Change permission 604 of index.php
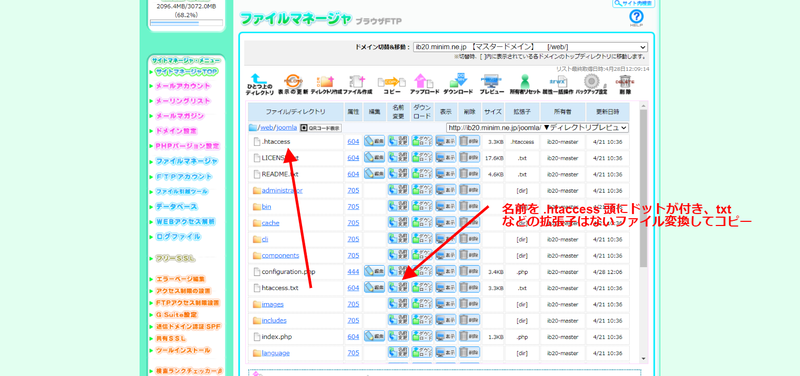Screen dimensions: 800x376 (x=353, y=337)
